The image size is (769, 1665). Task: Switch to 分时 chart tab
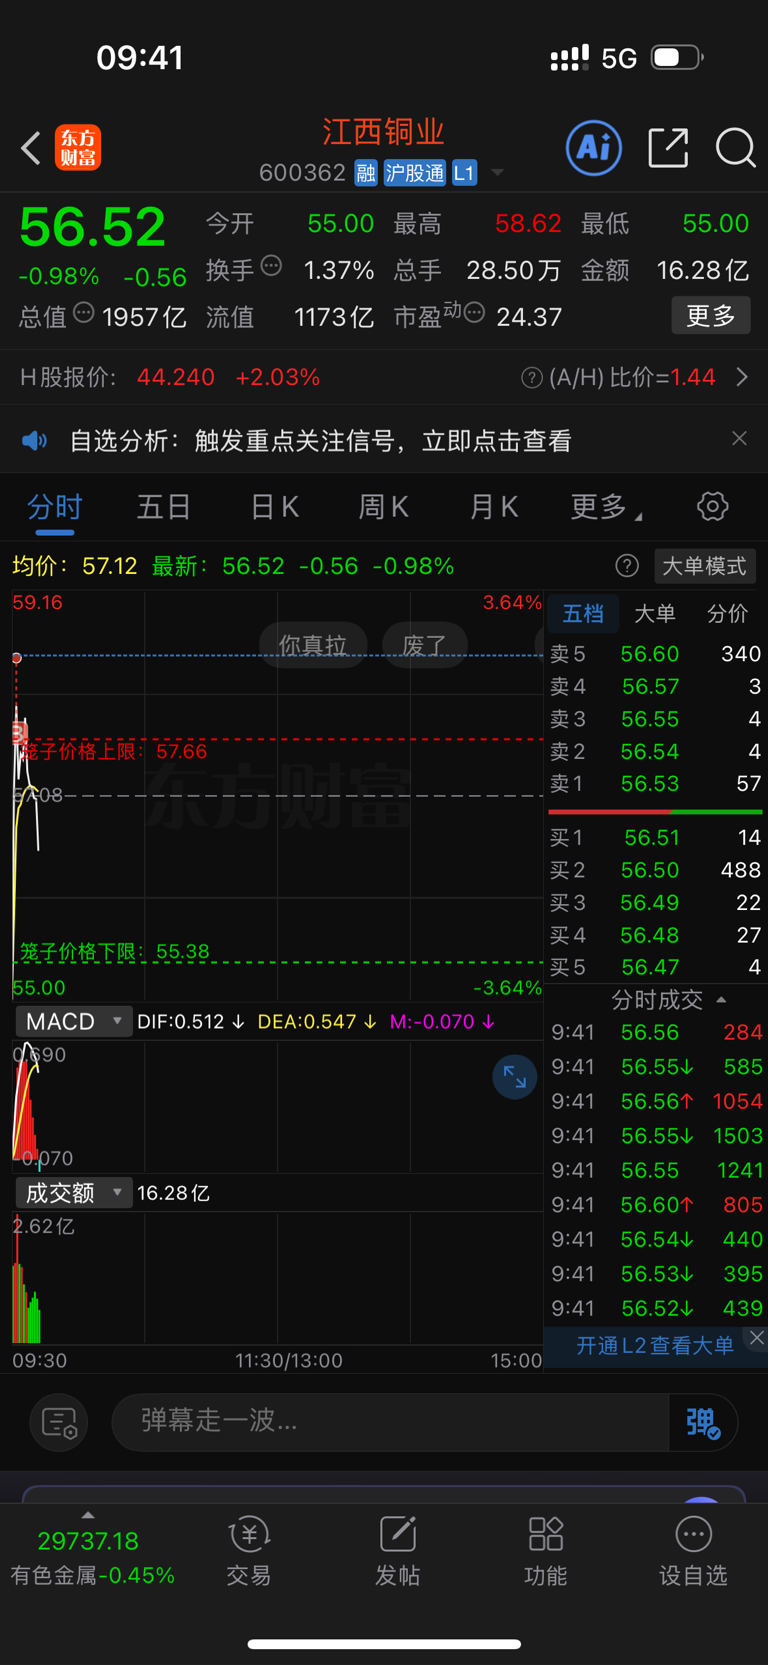point(55,507)
